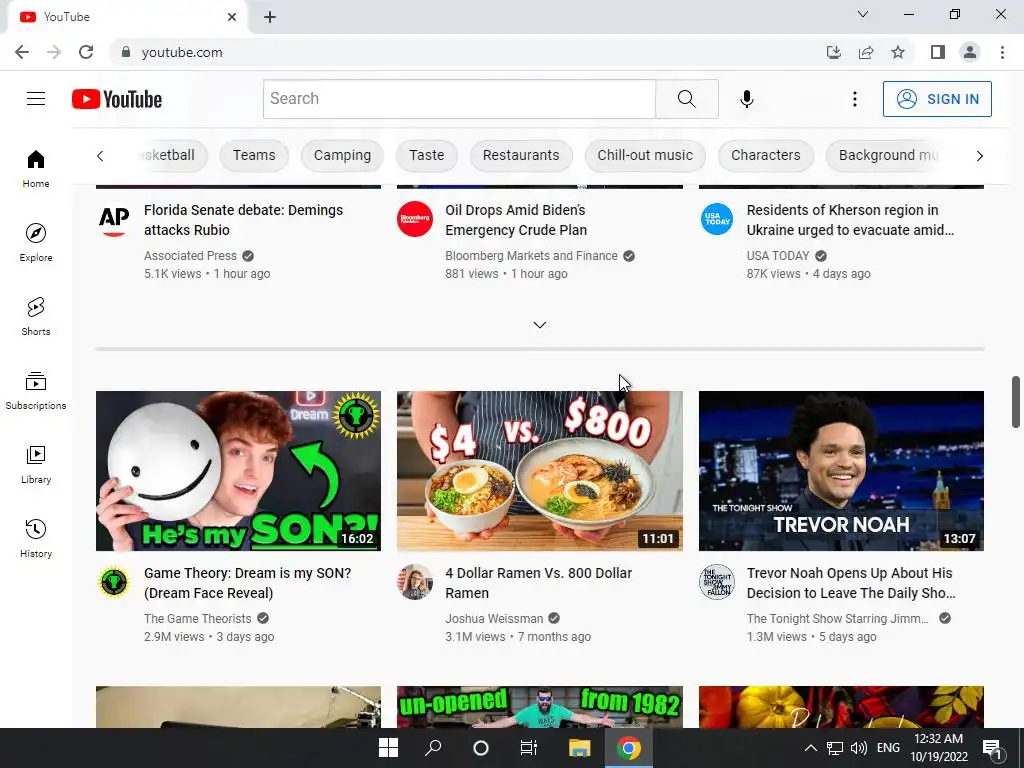Open File Explorer from taskbar

tap(579, 748)
